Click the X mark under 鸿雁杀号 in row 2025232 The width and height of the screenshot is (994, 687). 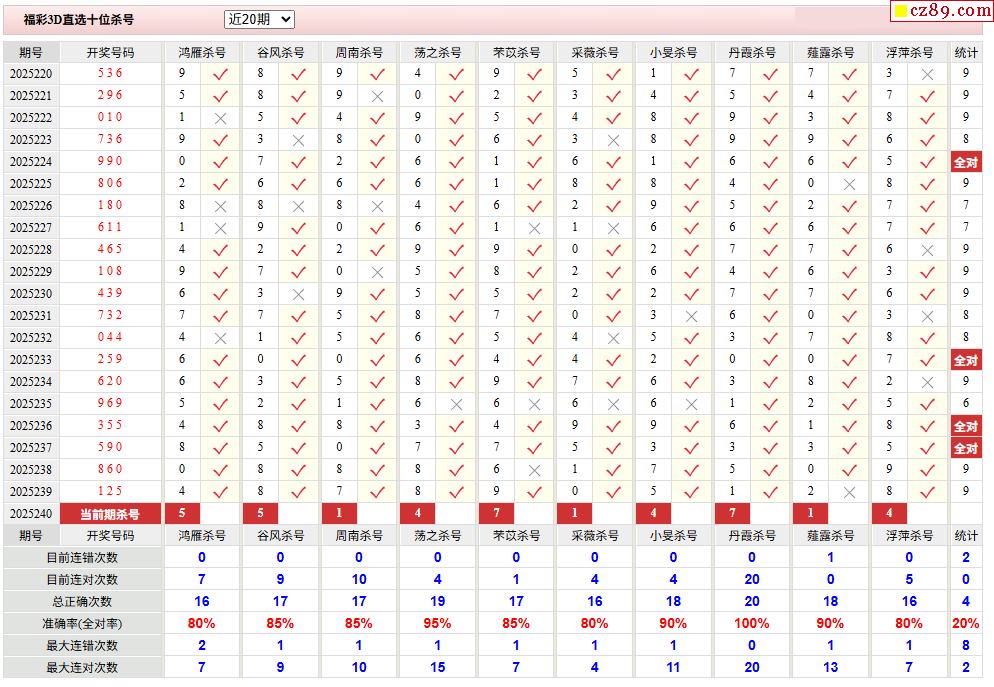tap(220, 338)
